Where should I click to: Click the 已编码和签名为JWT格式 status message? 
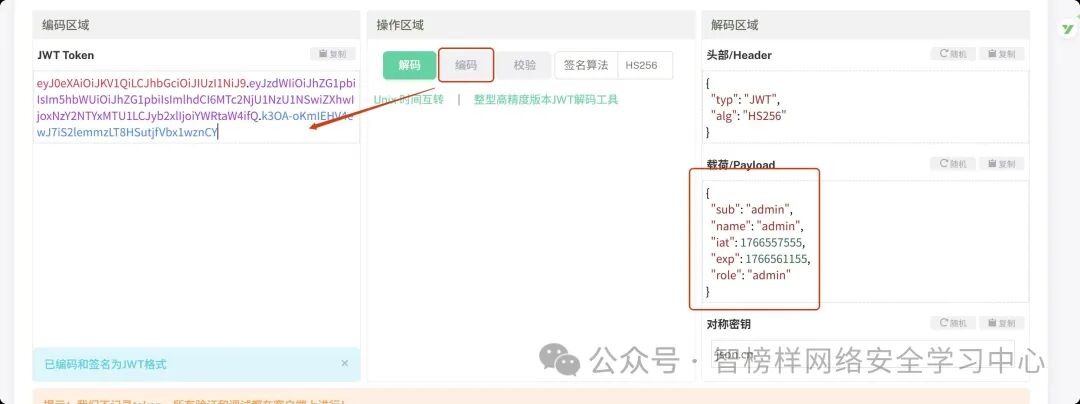(x=105, y=364)
